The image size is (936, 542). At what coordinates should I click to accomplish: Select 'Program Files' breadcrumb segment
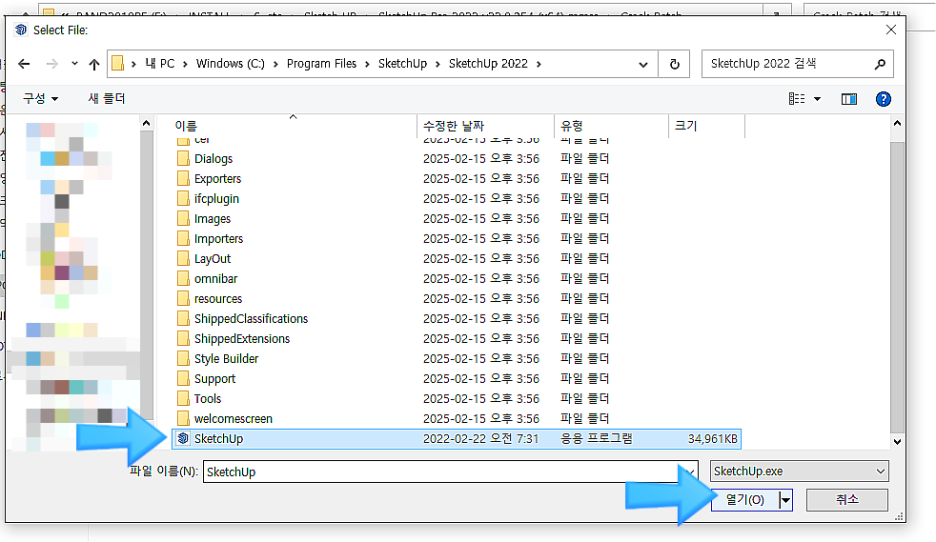[322, 63]
